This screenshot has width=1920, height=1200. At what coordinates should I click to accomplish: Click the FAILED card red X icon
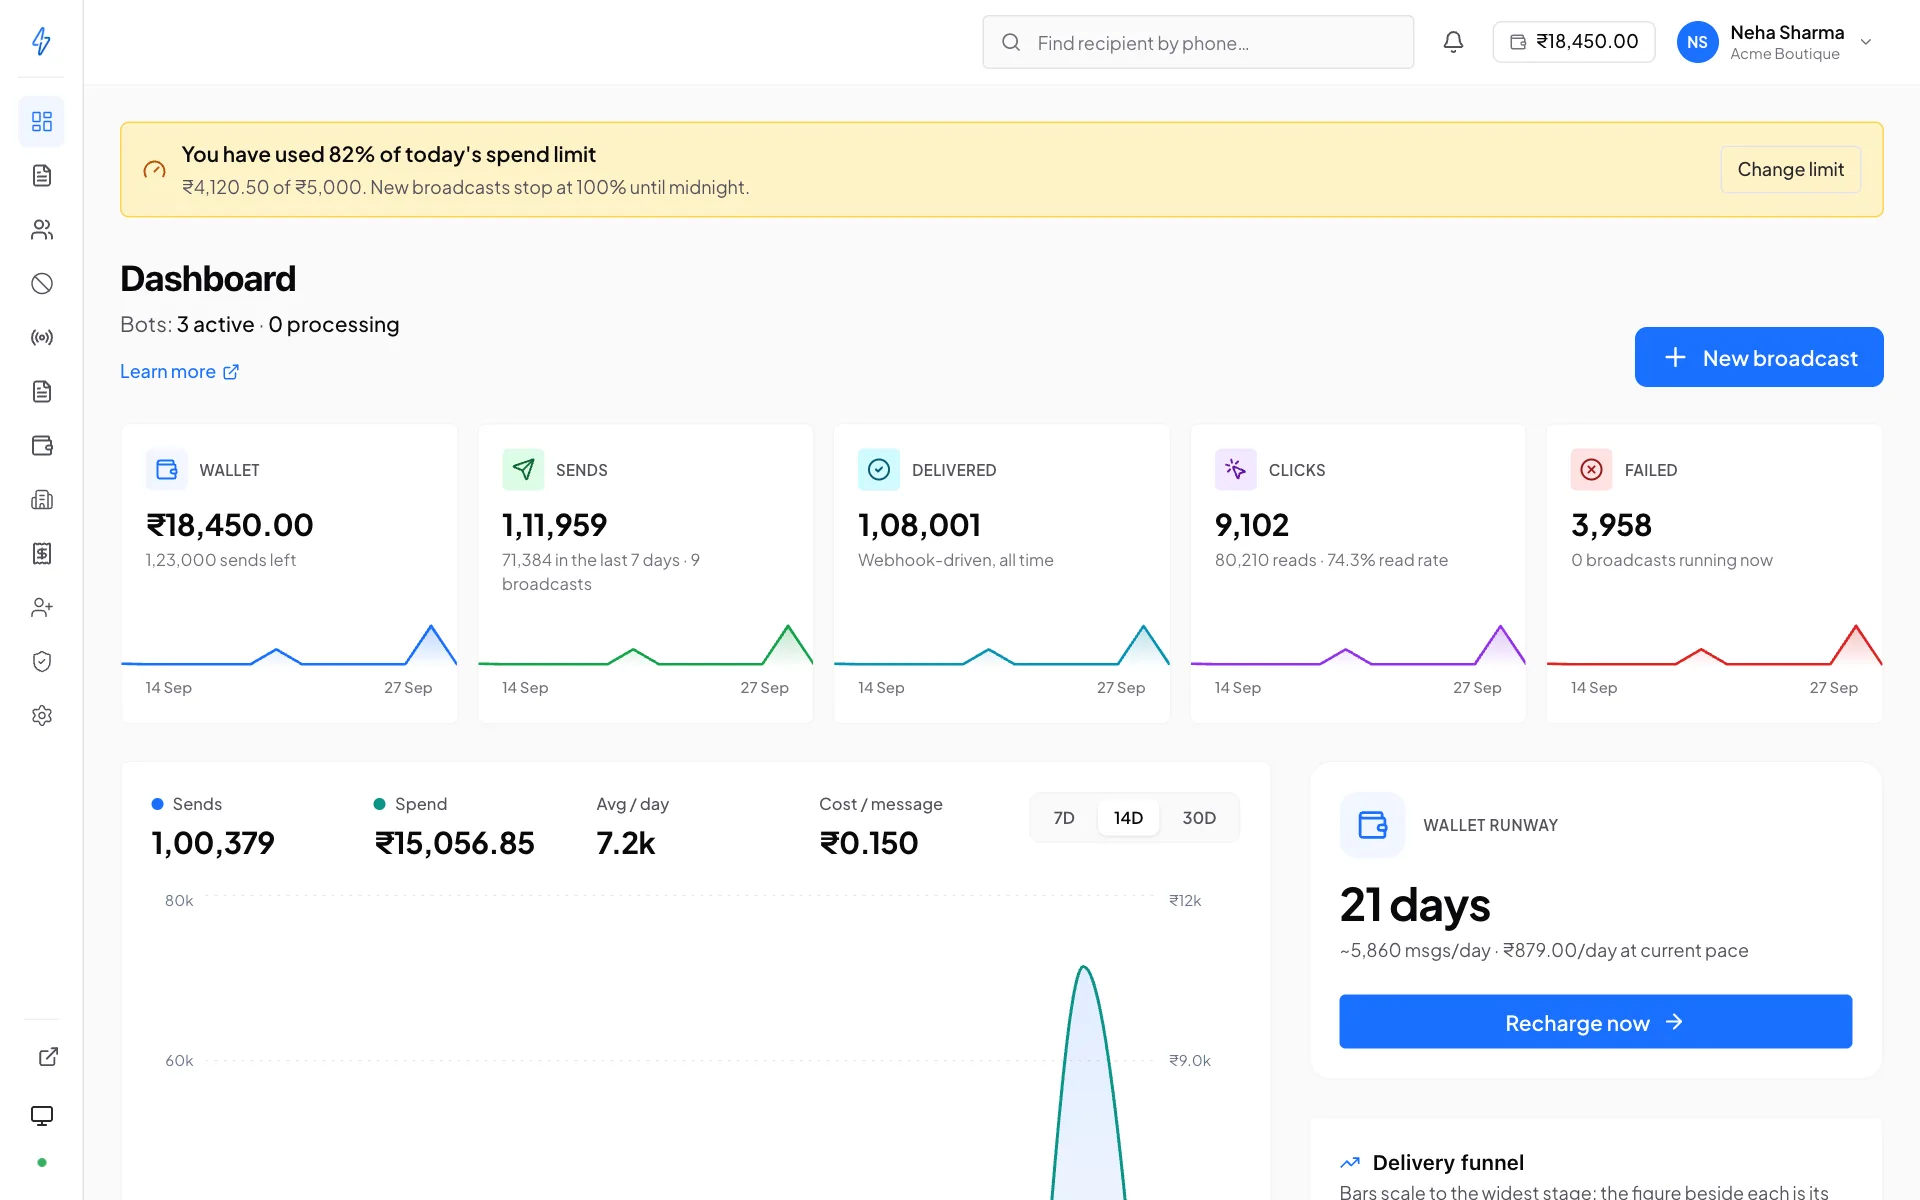point(1592,470)
